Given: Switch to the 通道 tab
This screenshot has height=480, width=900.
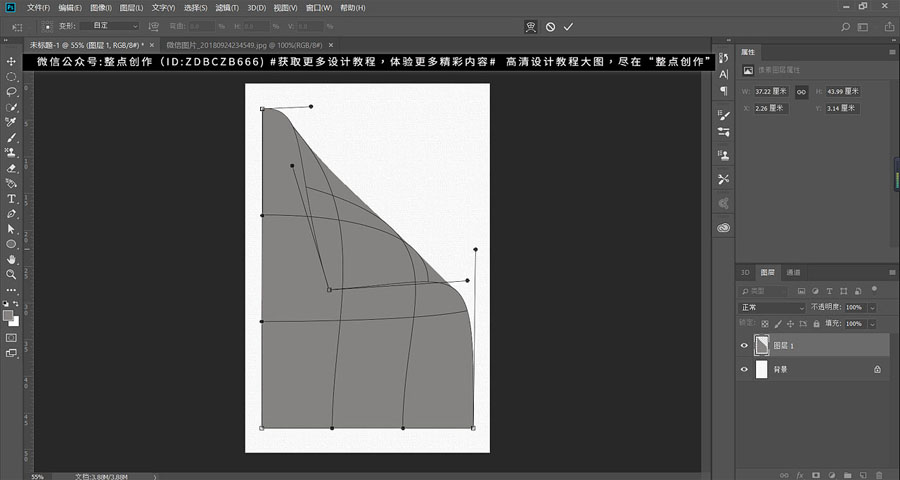Looking at the screenshot, I should (793, 272).
